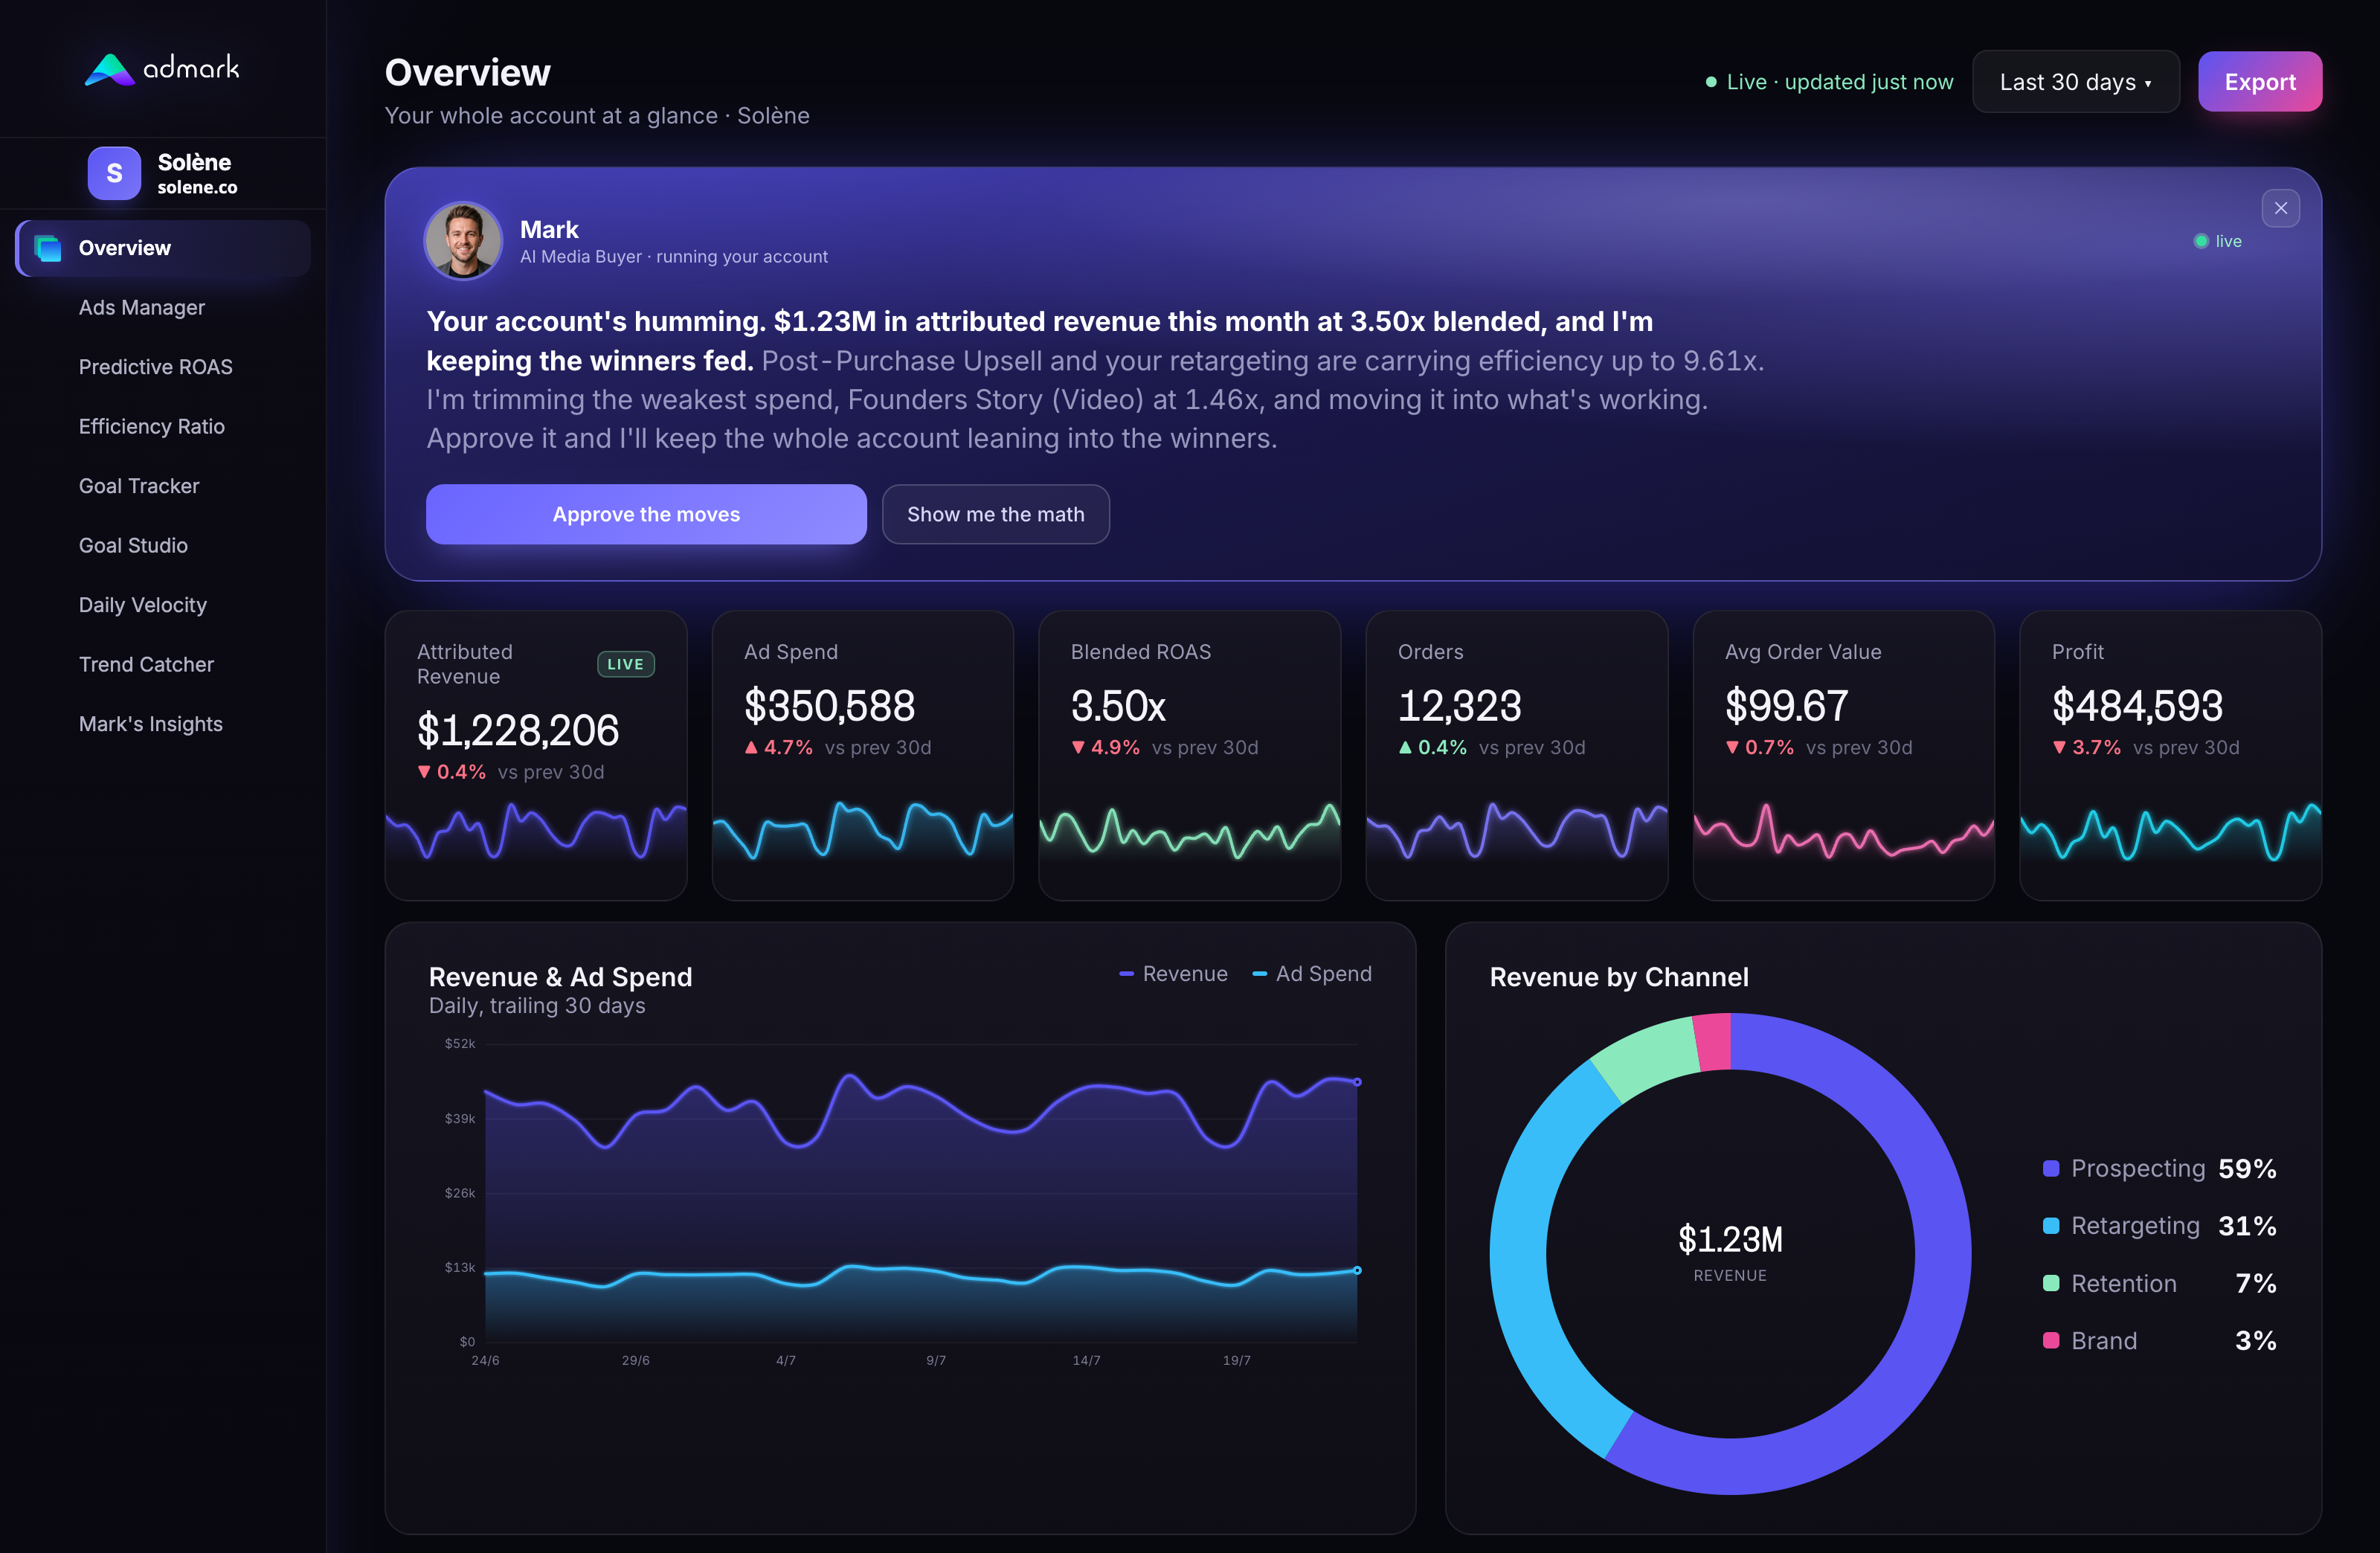Click Mark's profile photo
Viewport: 2380px width, 1553px height.
[x=463, y=241]
